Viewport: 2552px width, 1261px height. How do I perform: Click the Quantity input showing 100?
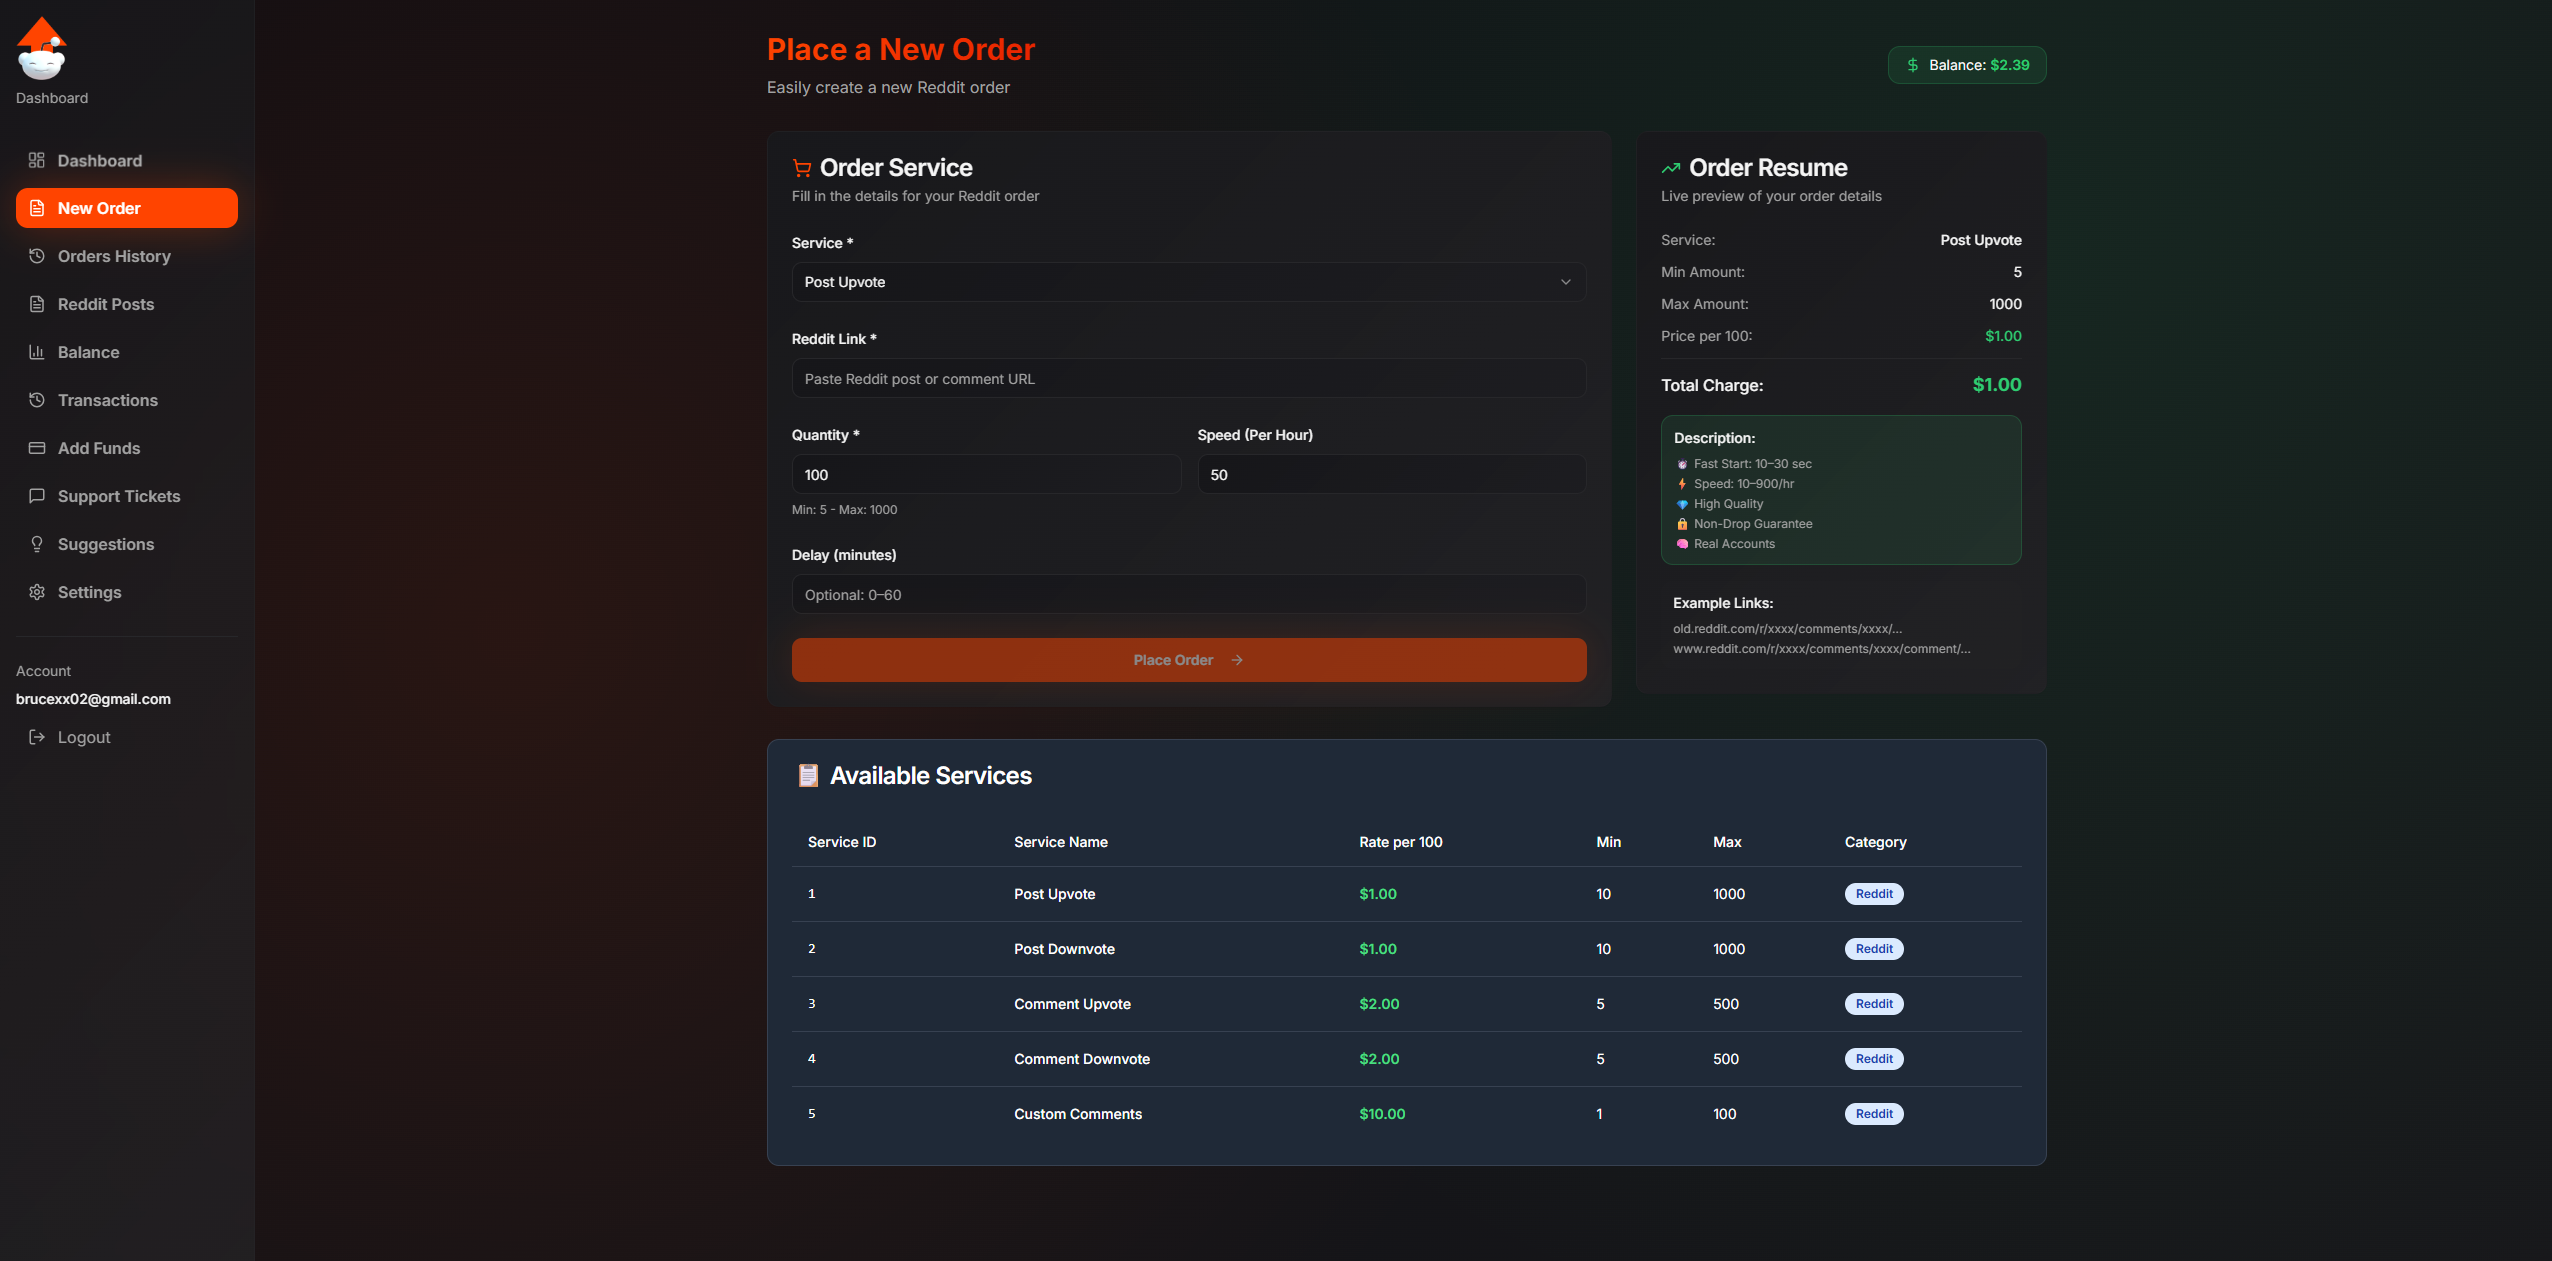pos(985,474)
